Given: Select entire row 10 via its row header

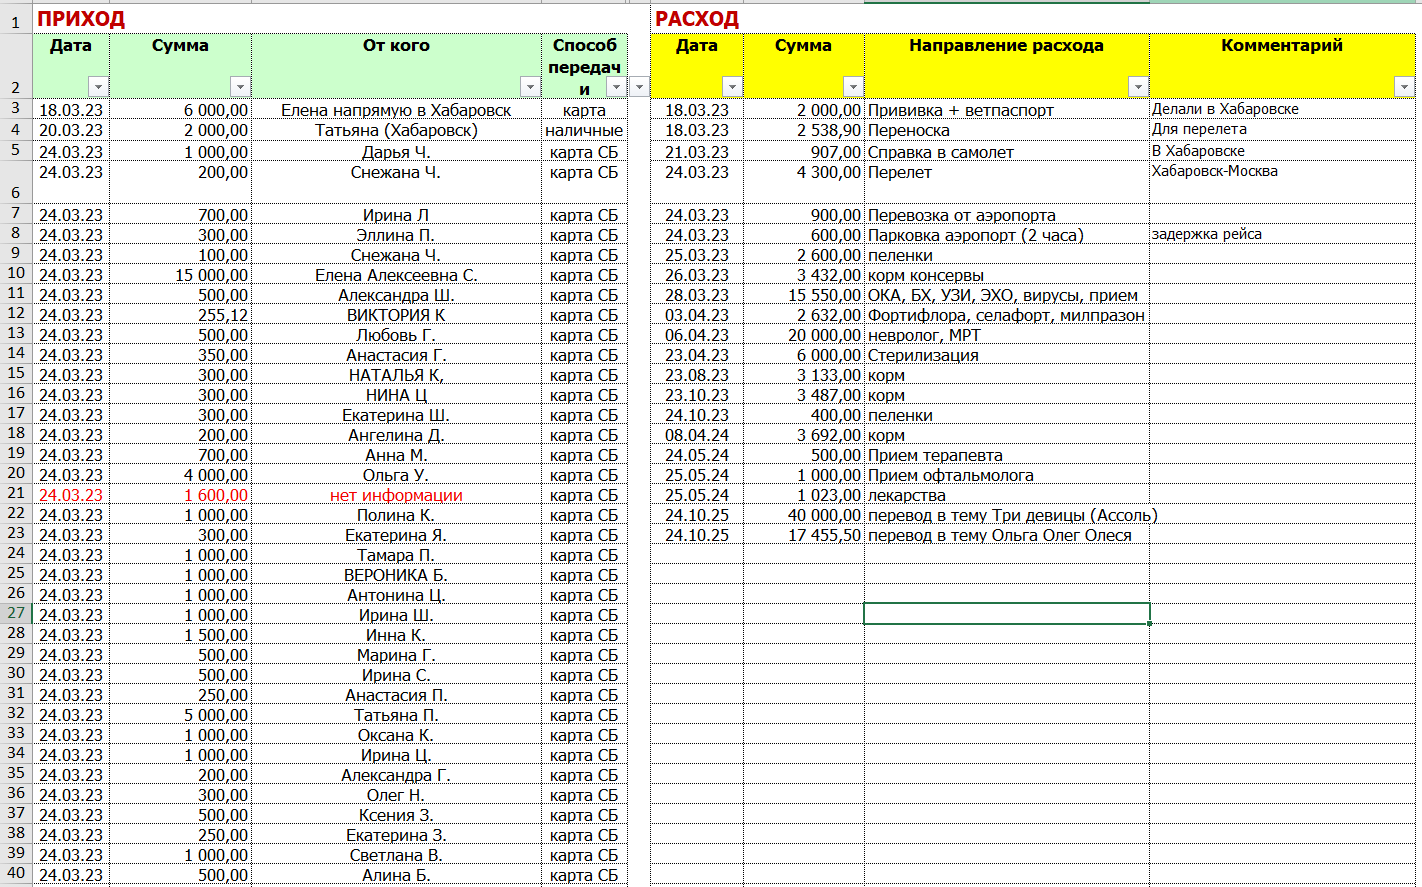Looking at the screenshot, I should click(15, 275).
